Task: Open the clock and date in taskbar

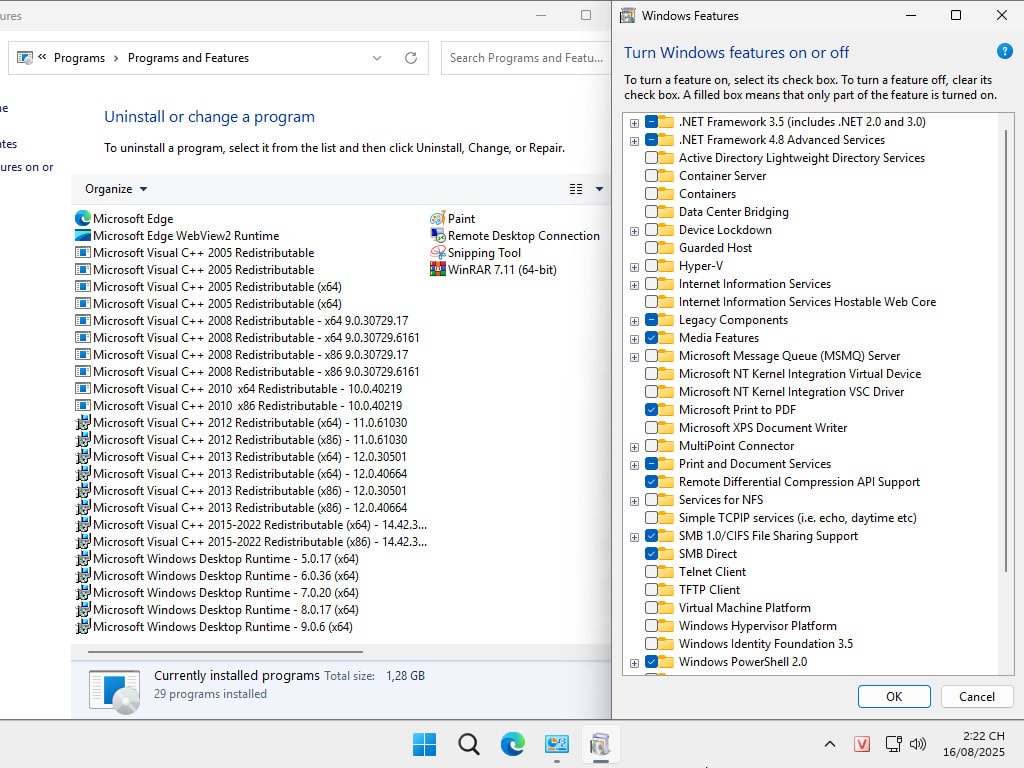Action: [x=974, y=744]
